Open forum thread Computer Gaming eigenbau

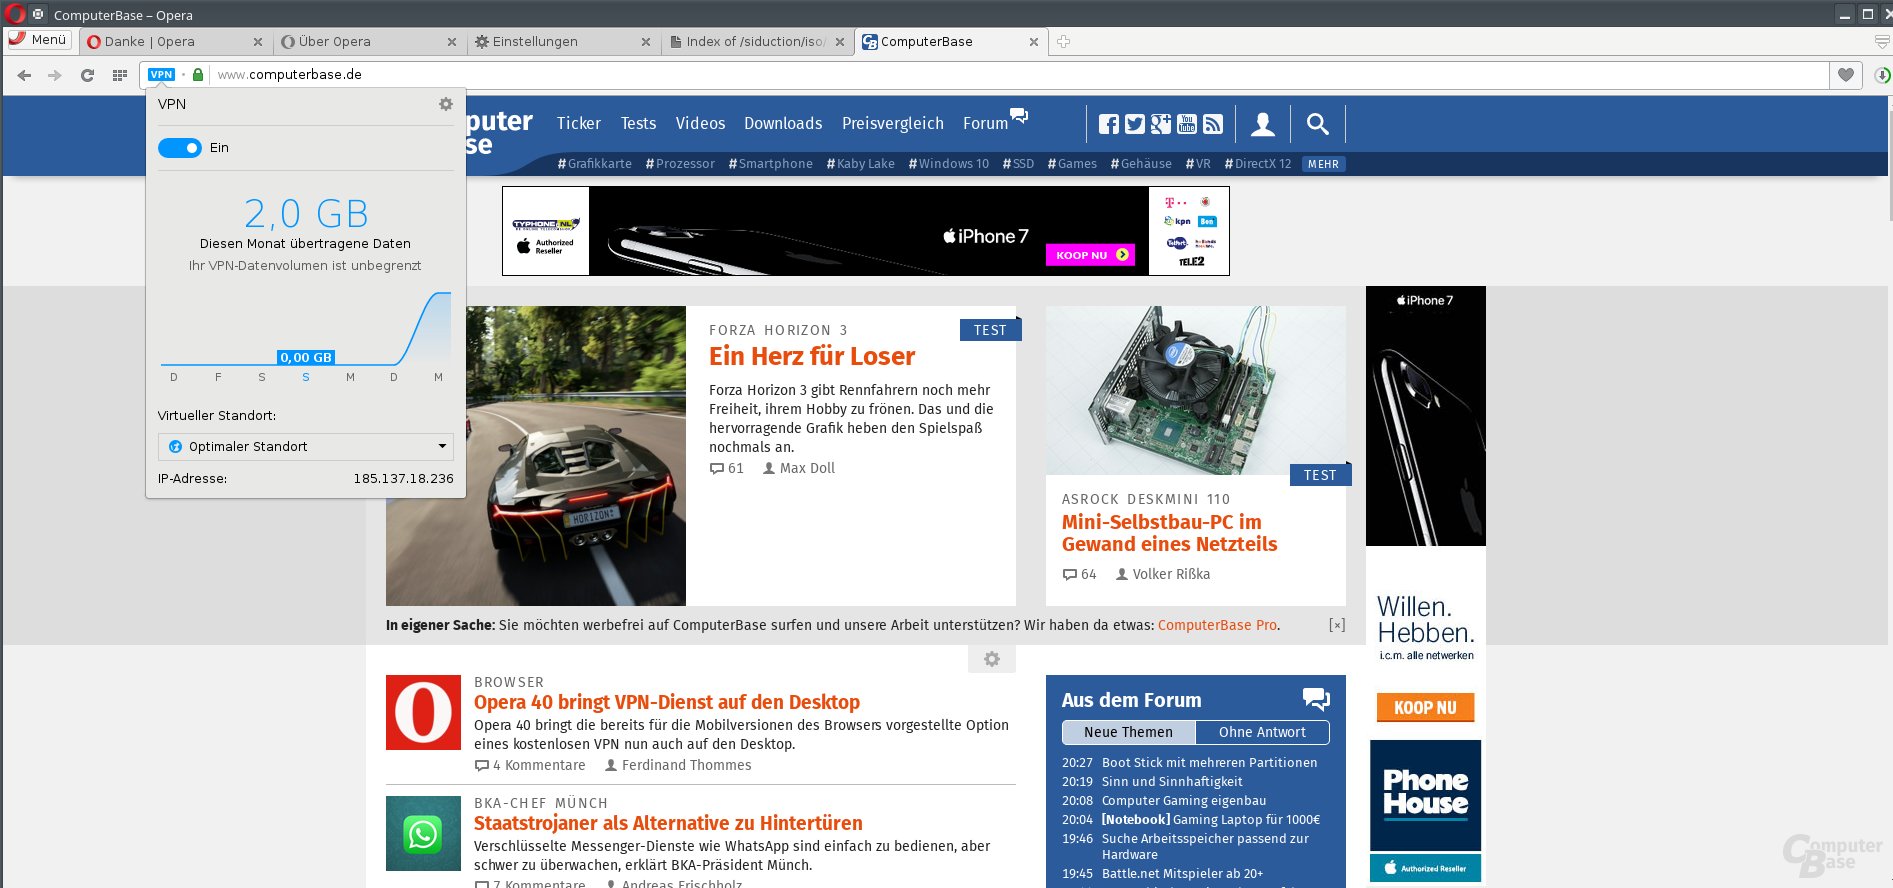coord(1184,801)
